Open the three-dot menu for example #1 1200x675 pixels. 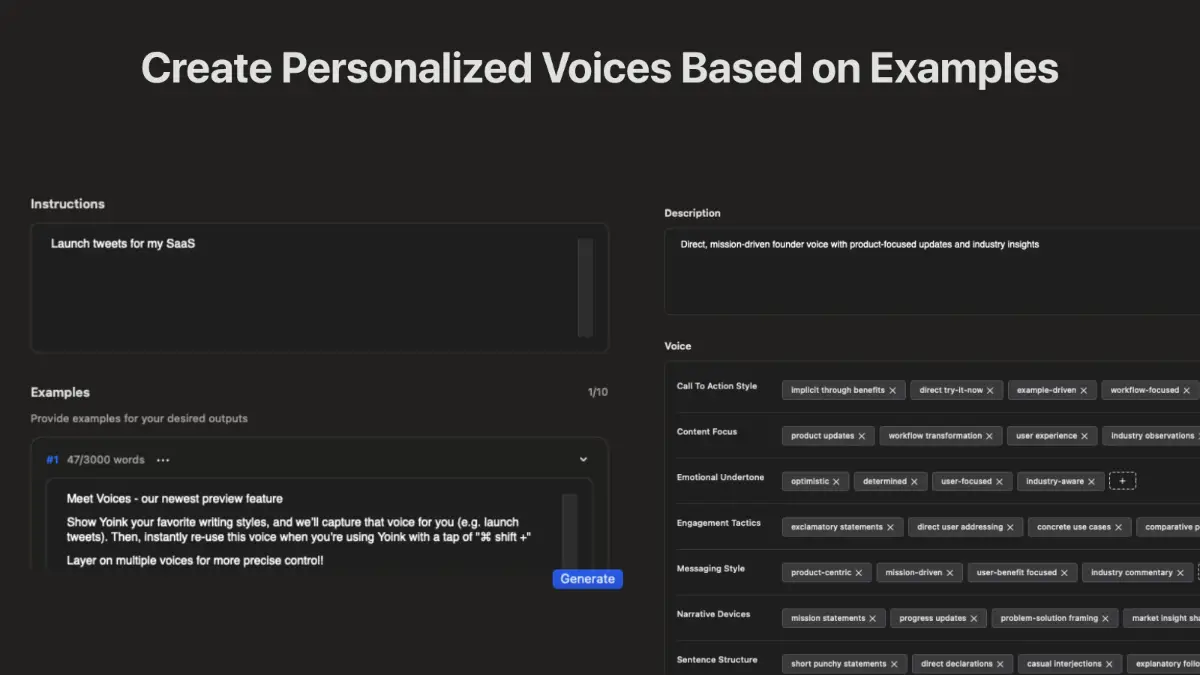coord(163,460)
